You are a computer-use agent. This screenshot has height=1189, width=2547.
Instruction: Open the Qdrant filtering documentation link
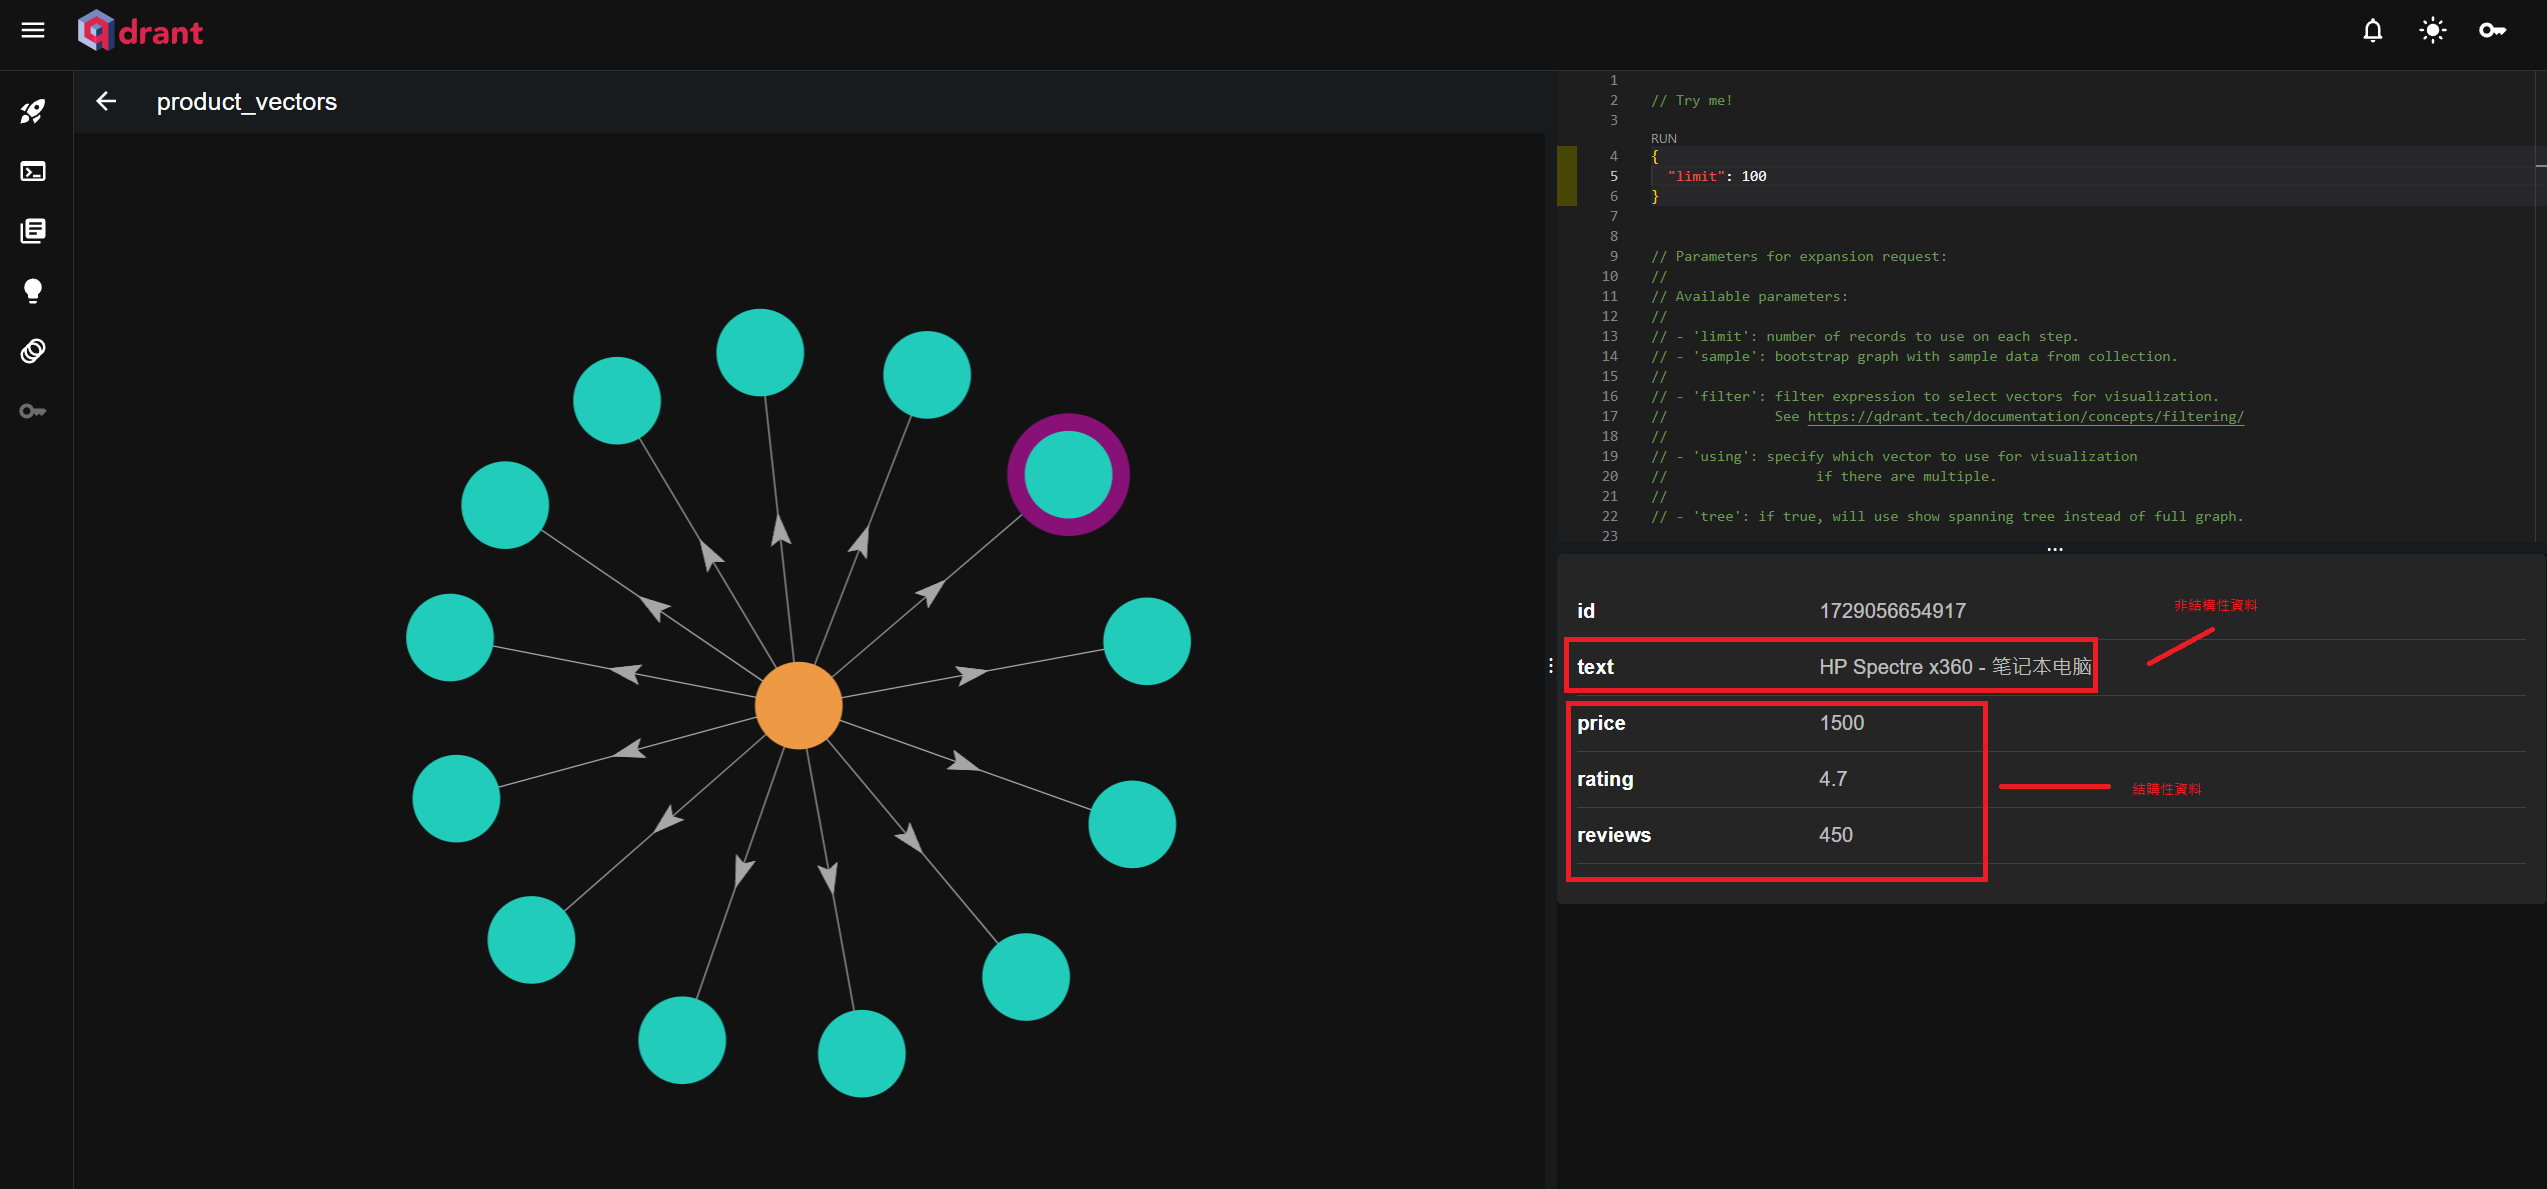(2025, 416)
